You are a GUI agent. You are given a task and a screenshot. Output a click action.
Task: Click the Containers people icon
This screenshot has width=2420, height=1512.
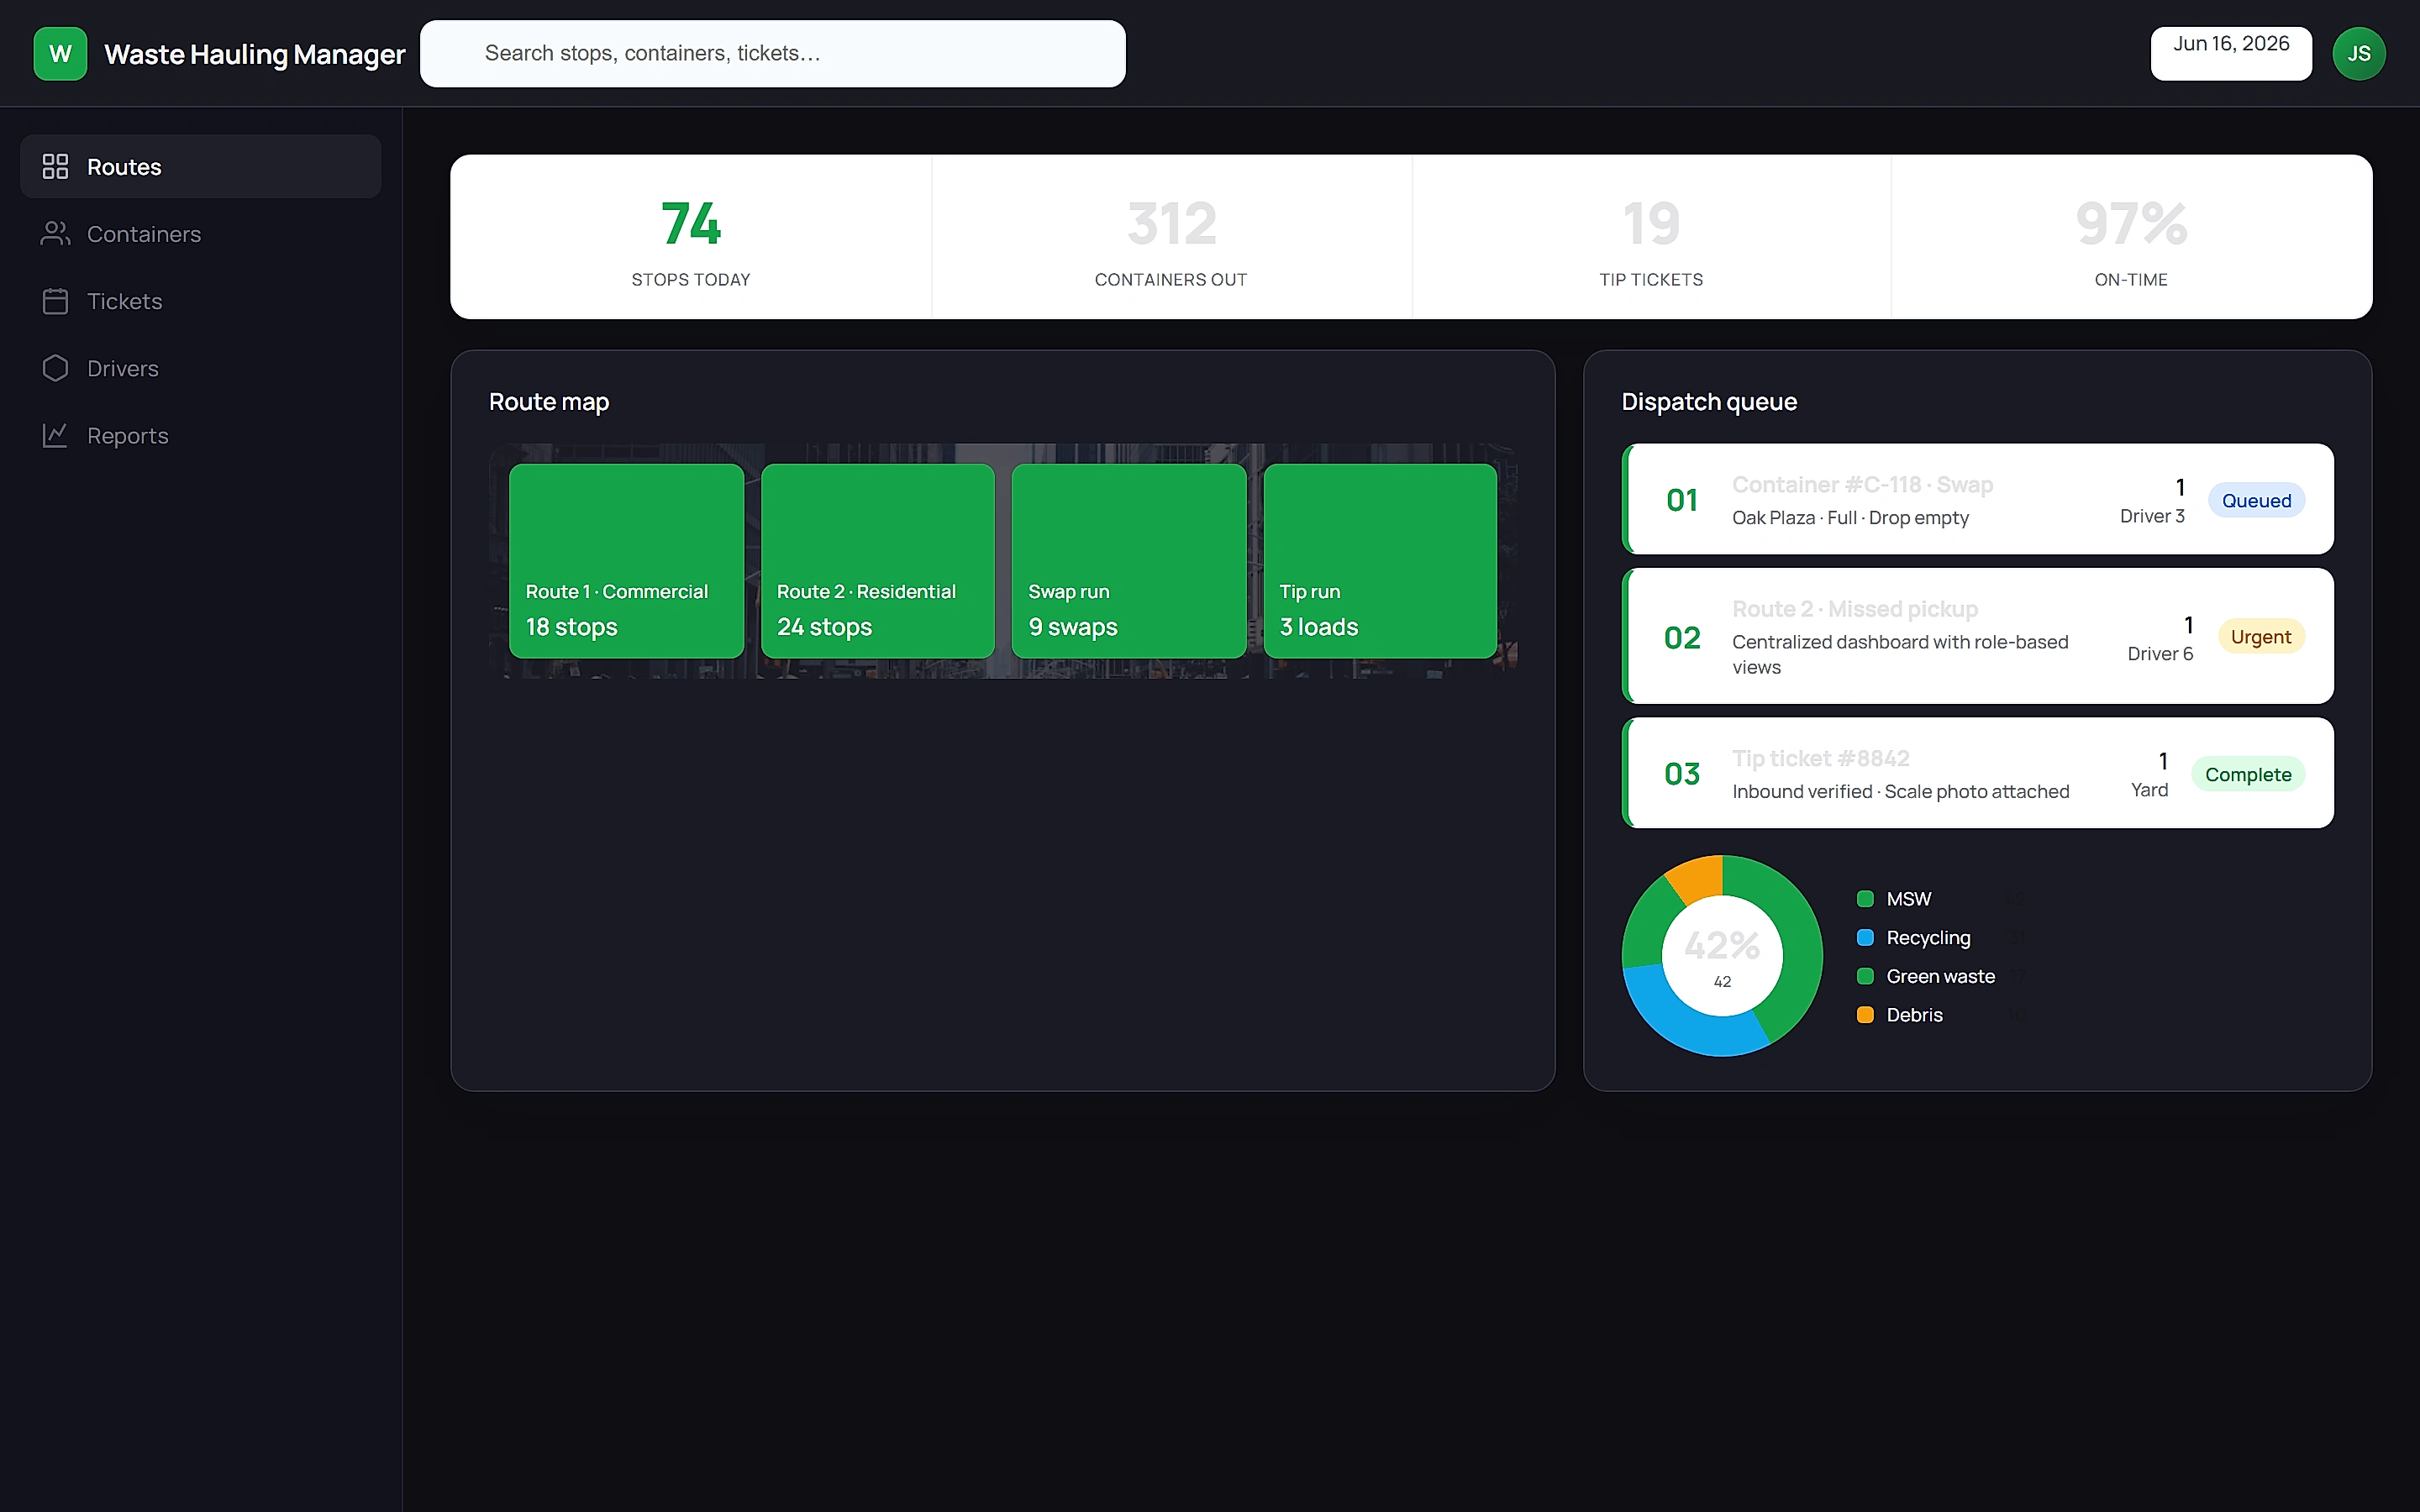pos(55,234)
